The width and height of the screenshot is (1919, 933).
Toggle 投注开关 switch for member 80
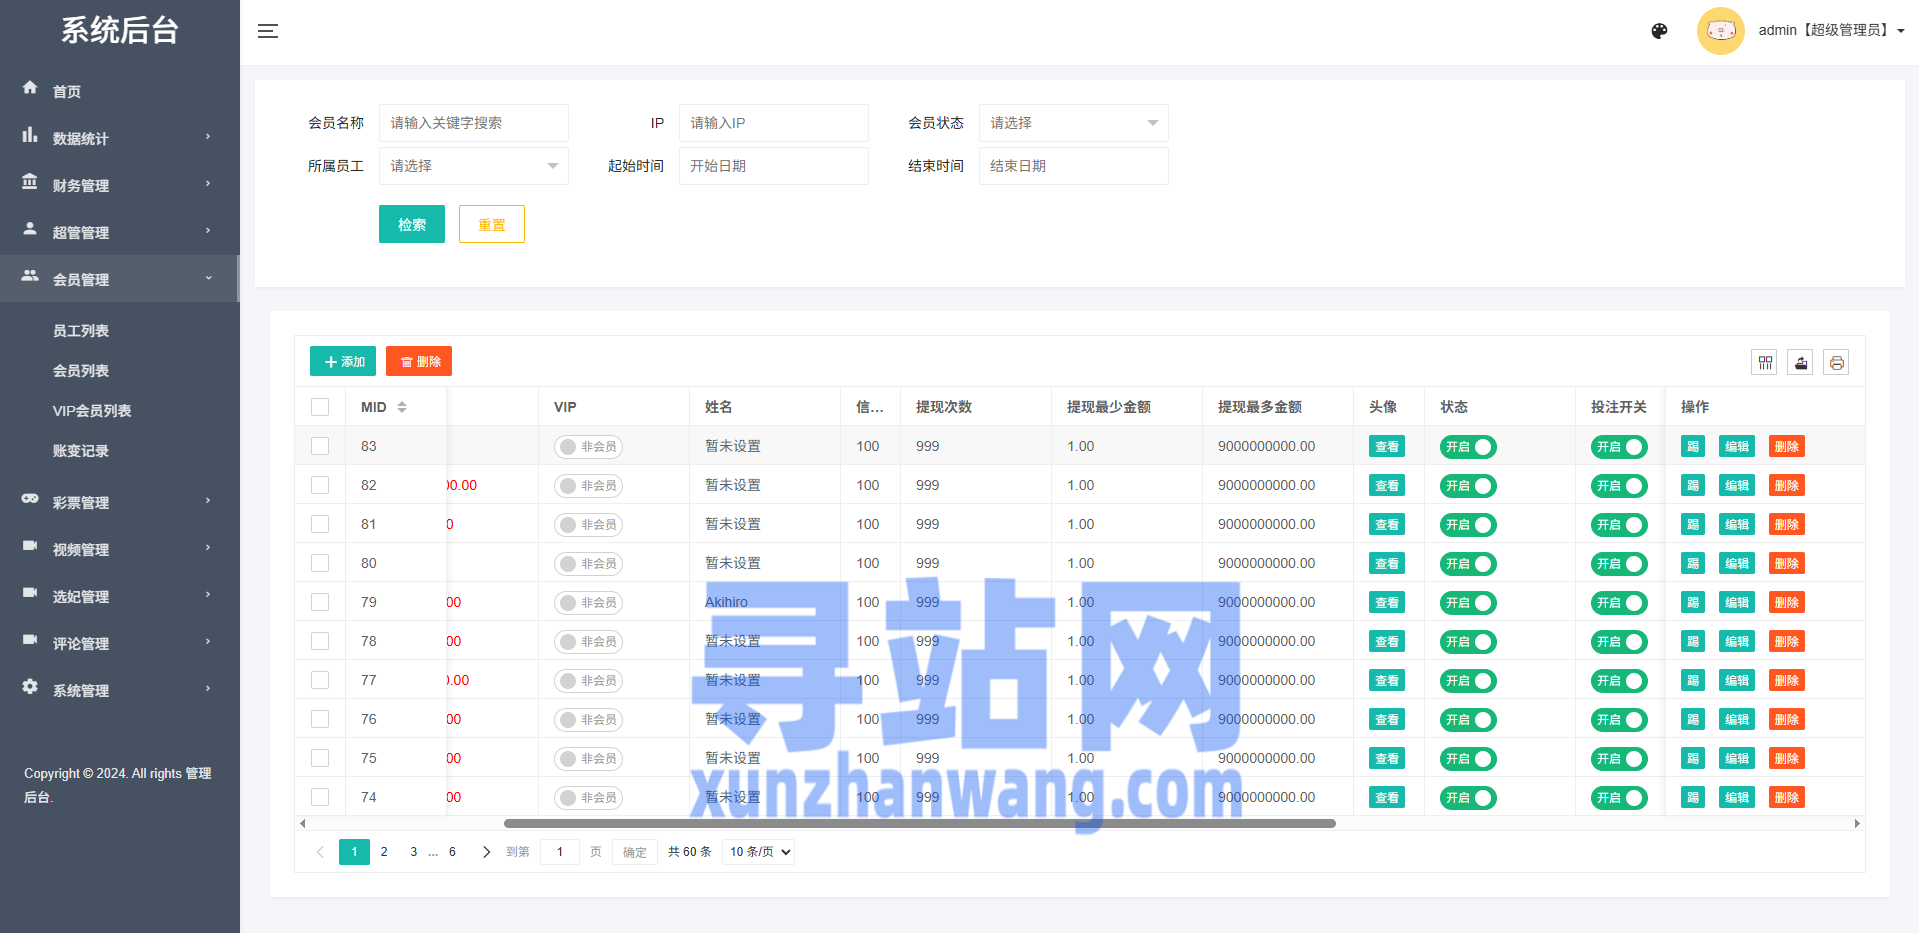coord(1618,564)
